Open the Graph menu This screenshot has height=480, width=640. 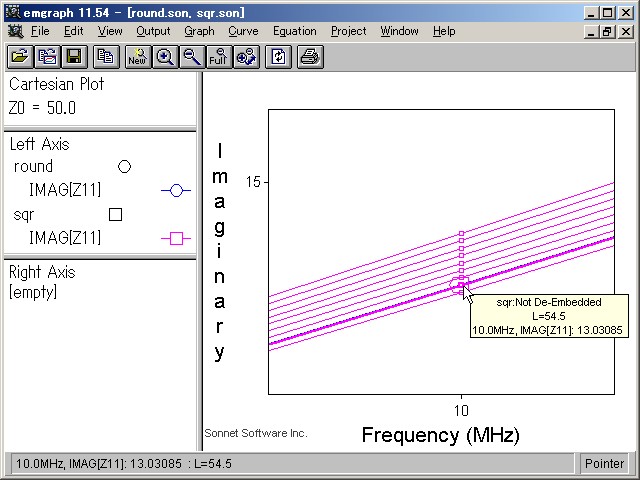click(x=199, y=31)
